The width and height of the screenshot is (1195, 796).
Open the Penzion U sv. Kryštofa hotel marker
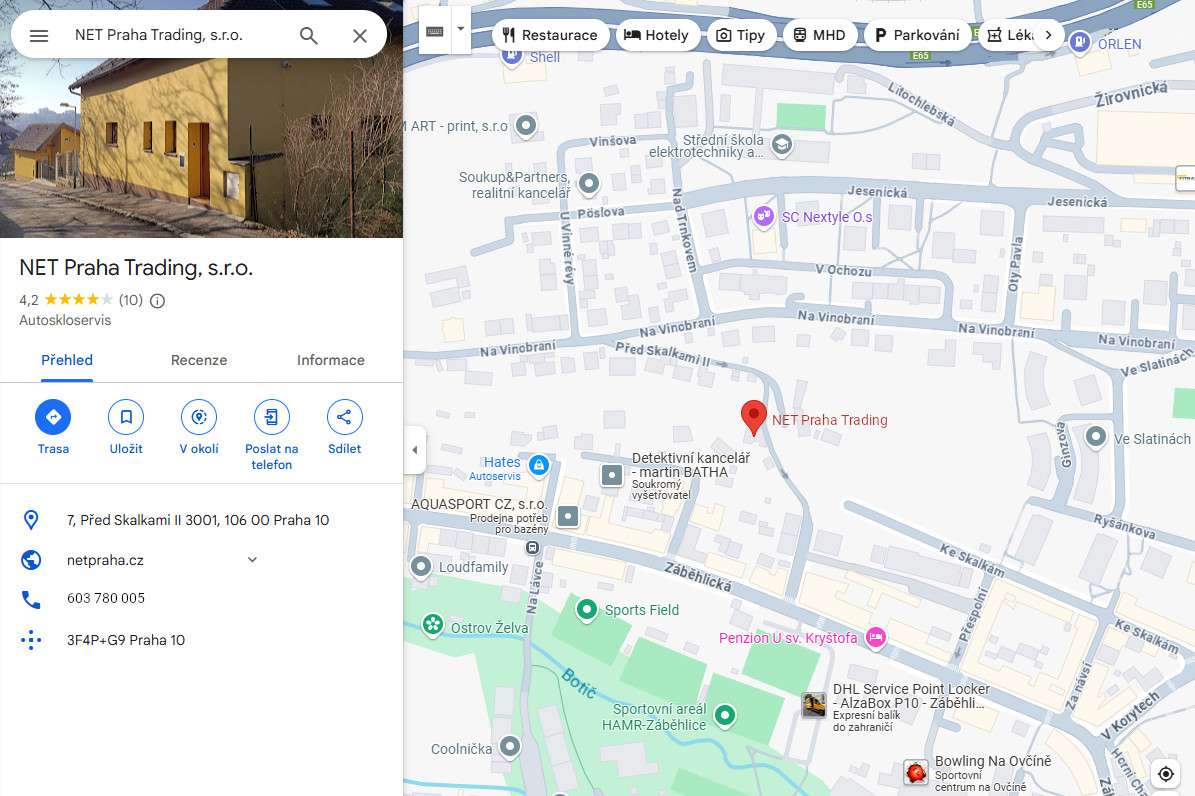pyautogui.click(x=876, y=637)
